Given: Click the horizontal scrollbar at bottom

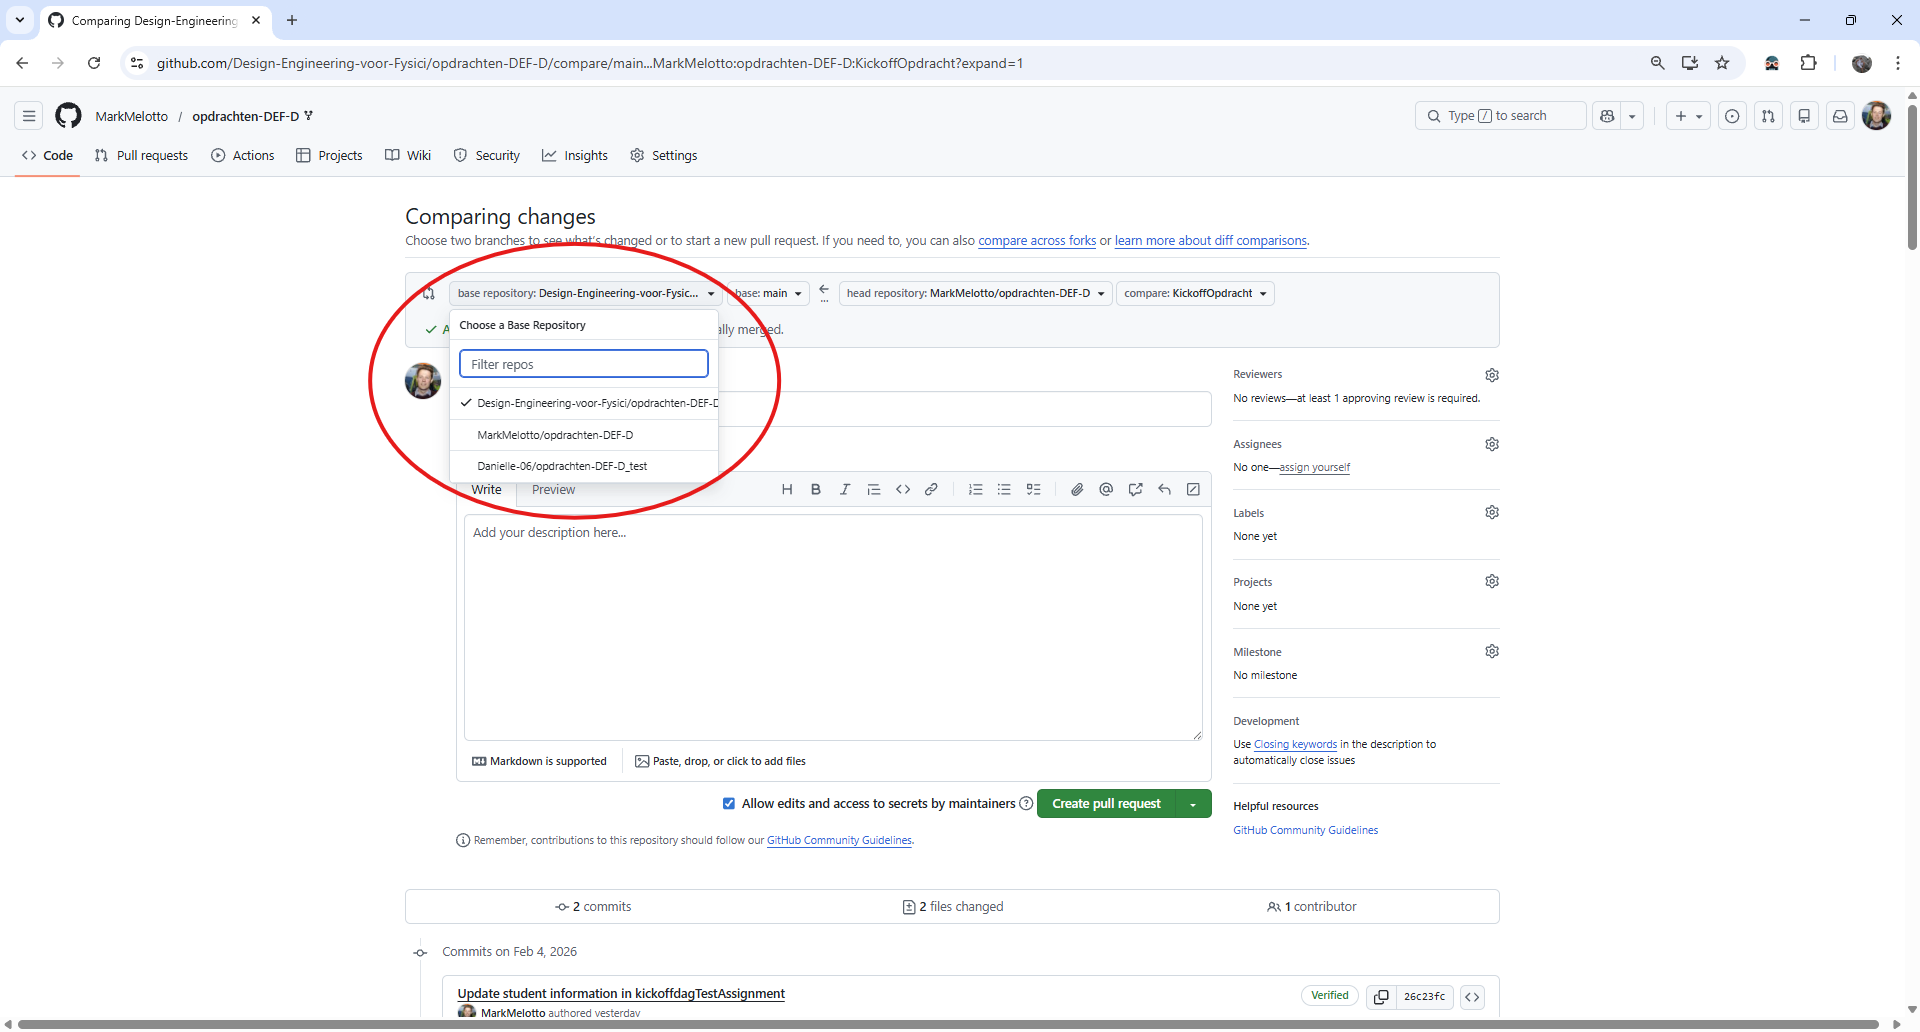Looking at the screenshot, I should click(x=949, y=1024).
